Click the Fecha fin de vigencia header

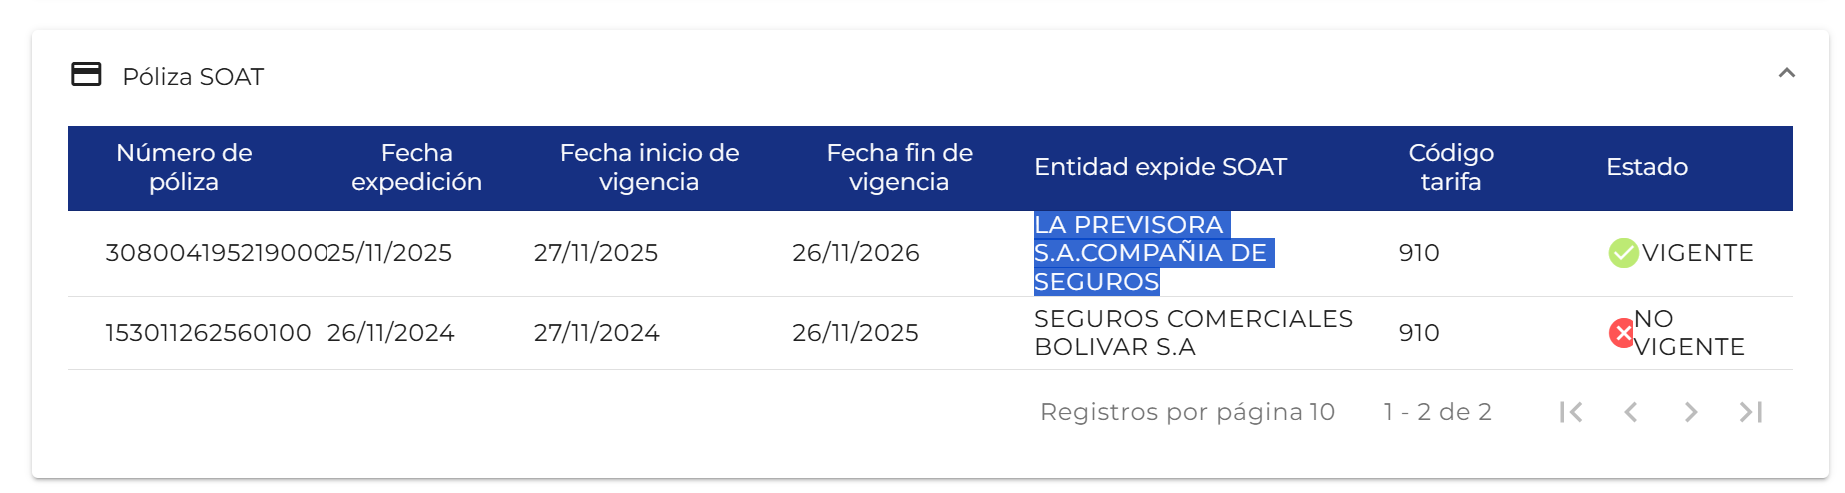899,167
